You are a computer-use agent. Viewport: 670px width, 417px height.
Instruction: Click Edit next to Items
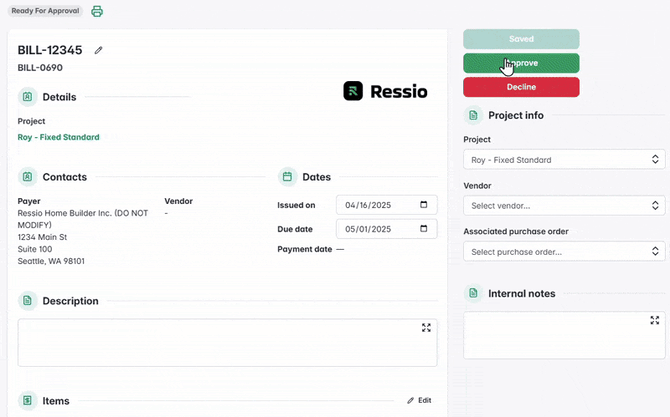pyautogui.click(x=419, y=400)
